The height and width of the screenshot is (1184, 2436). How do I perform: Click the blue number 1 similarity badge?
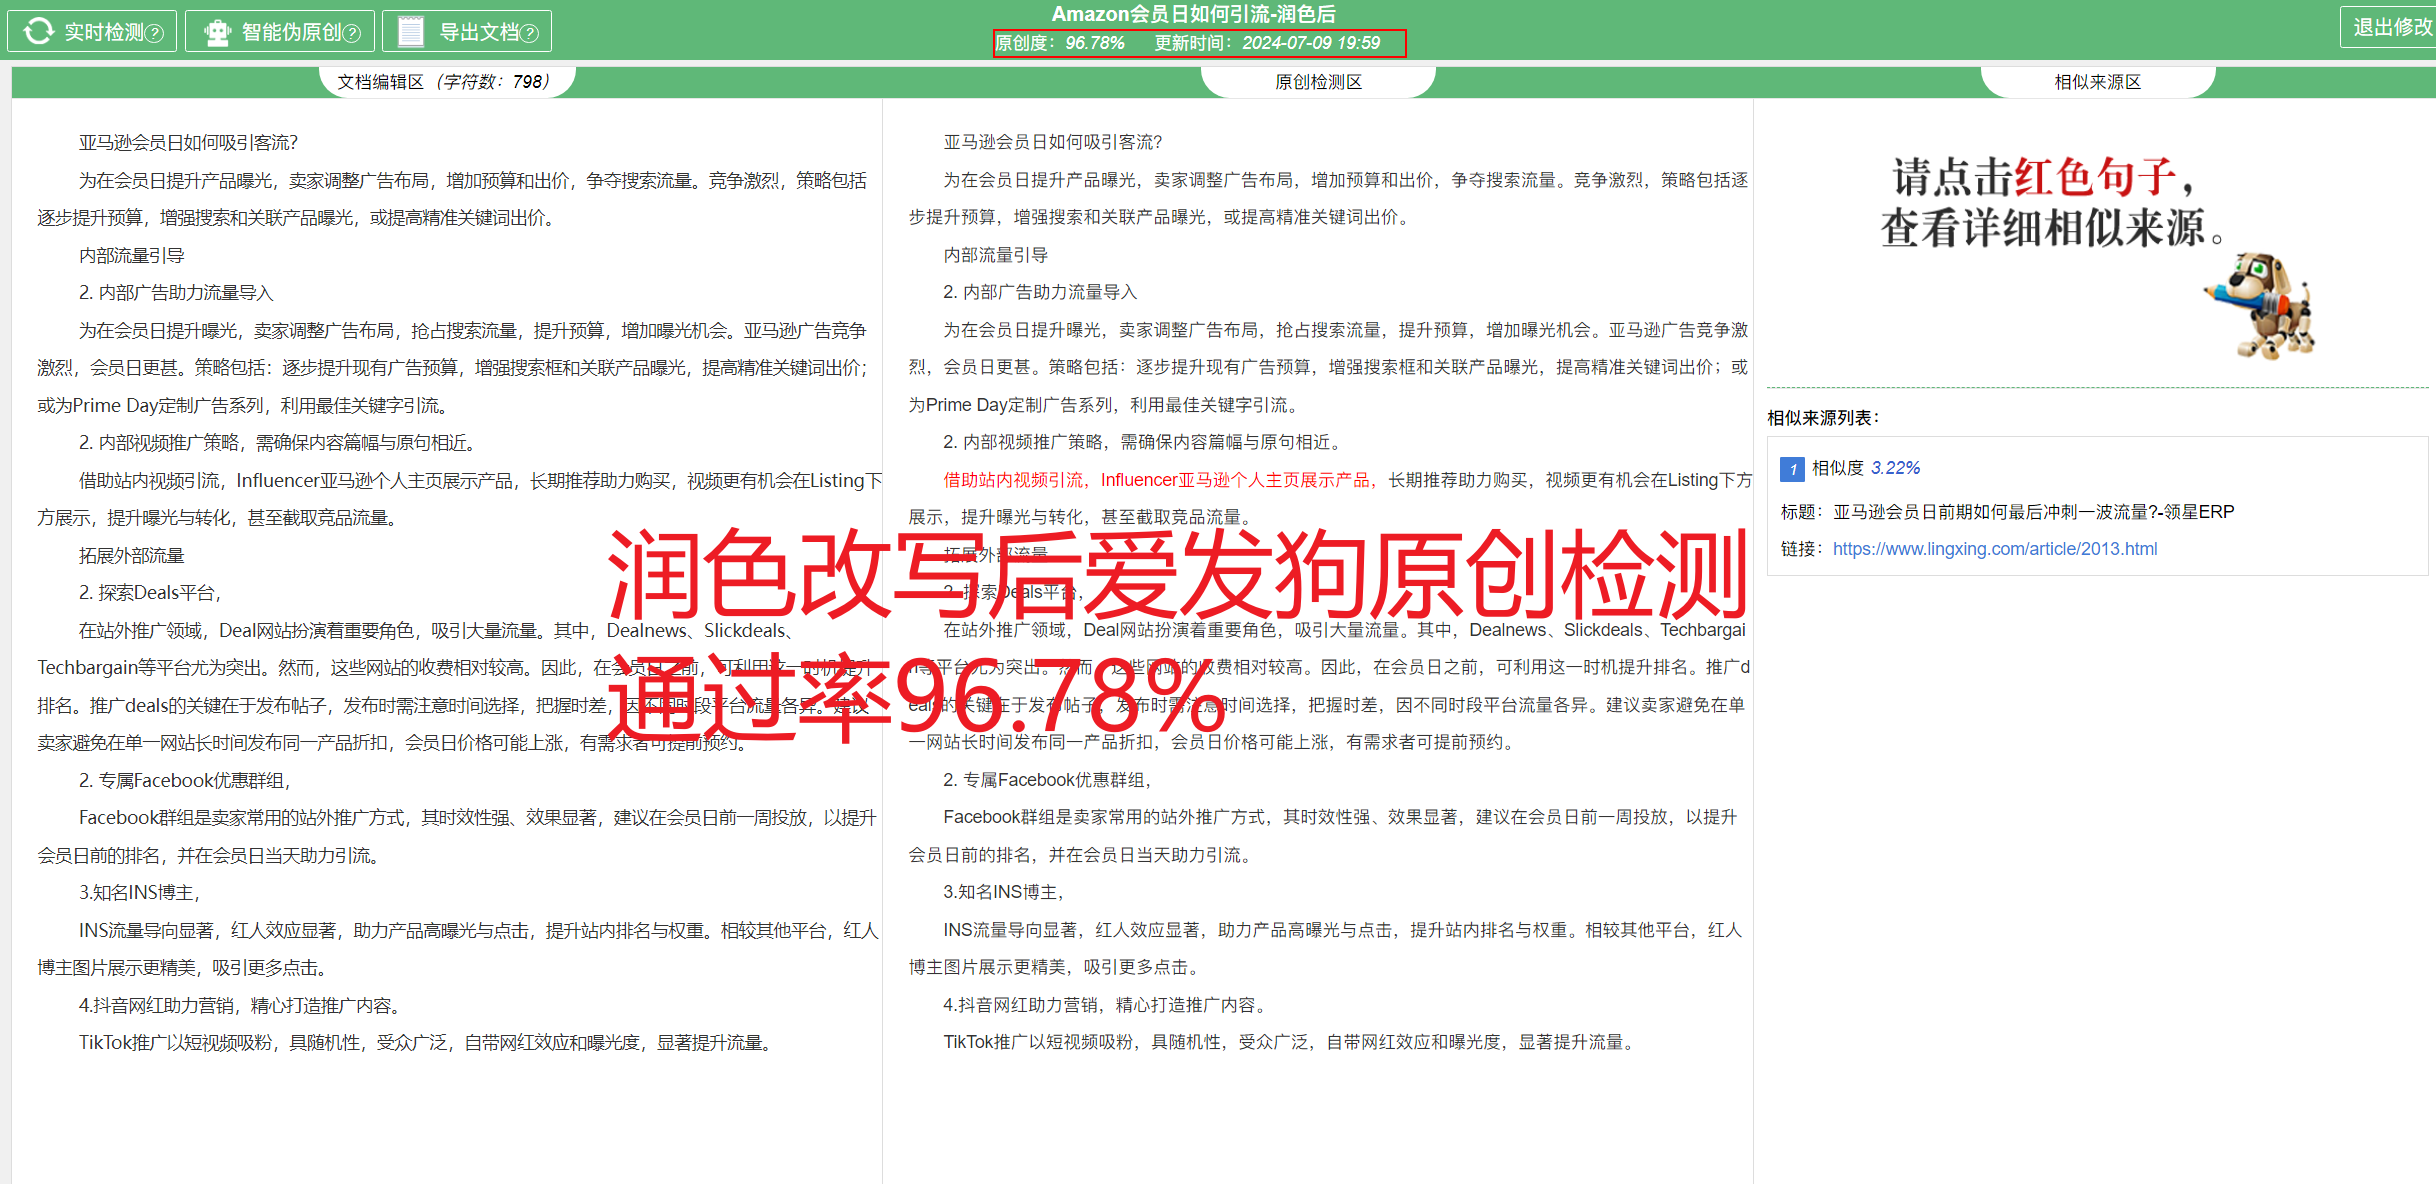(x=1792, y=468)
